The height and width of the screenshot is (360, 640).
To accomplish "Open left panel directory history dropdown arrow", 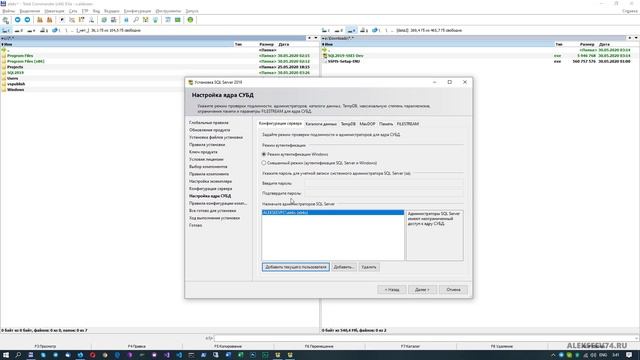I will click(316, 38).
